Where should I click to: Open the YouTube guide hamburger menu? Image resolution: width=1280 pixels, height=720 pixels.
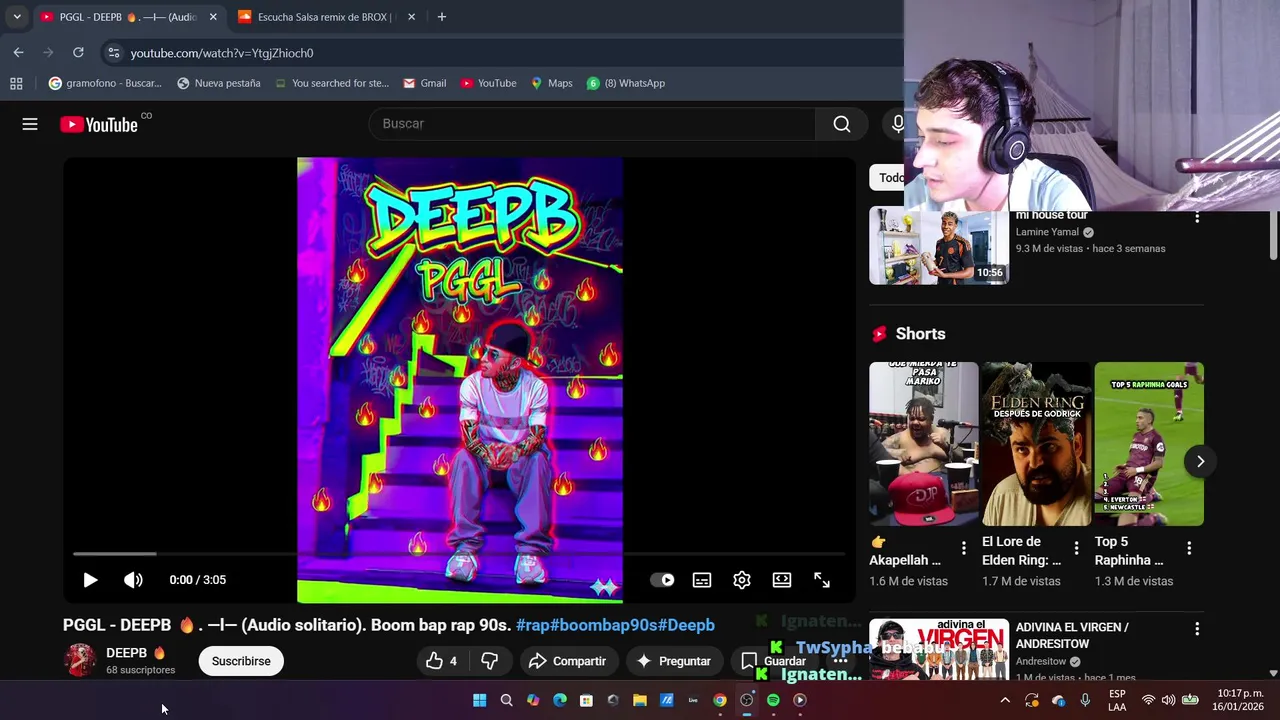pyautogui.click(x=30, y=124)
